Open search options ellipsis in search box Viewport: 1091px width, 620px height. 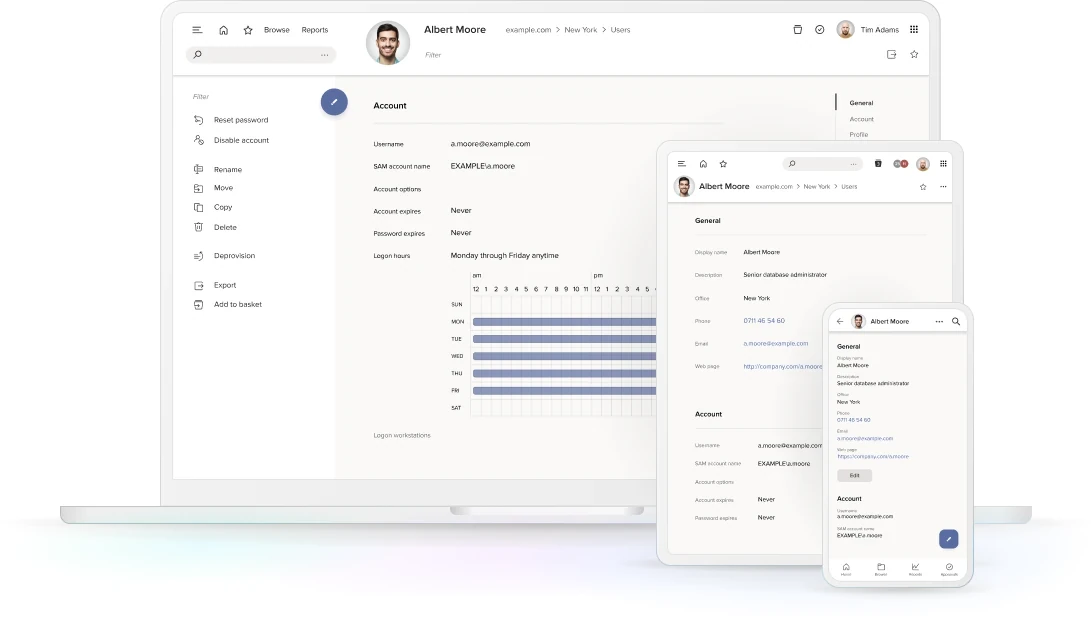pos(324,54)
